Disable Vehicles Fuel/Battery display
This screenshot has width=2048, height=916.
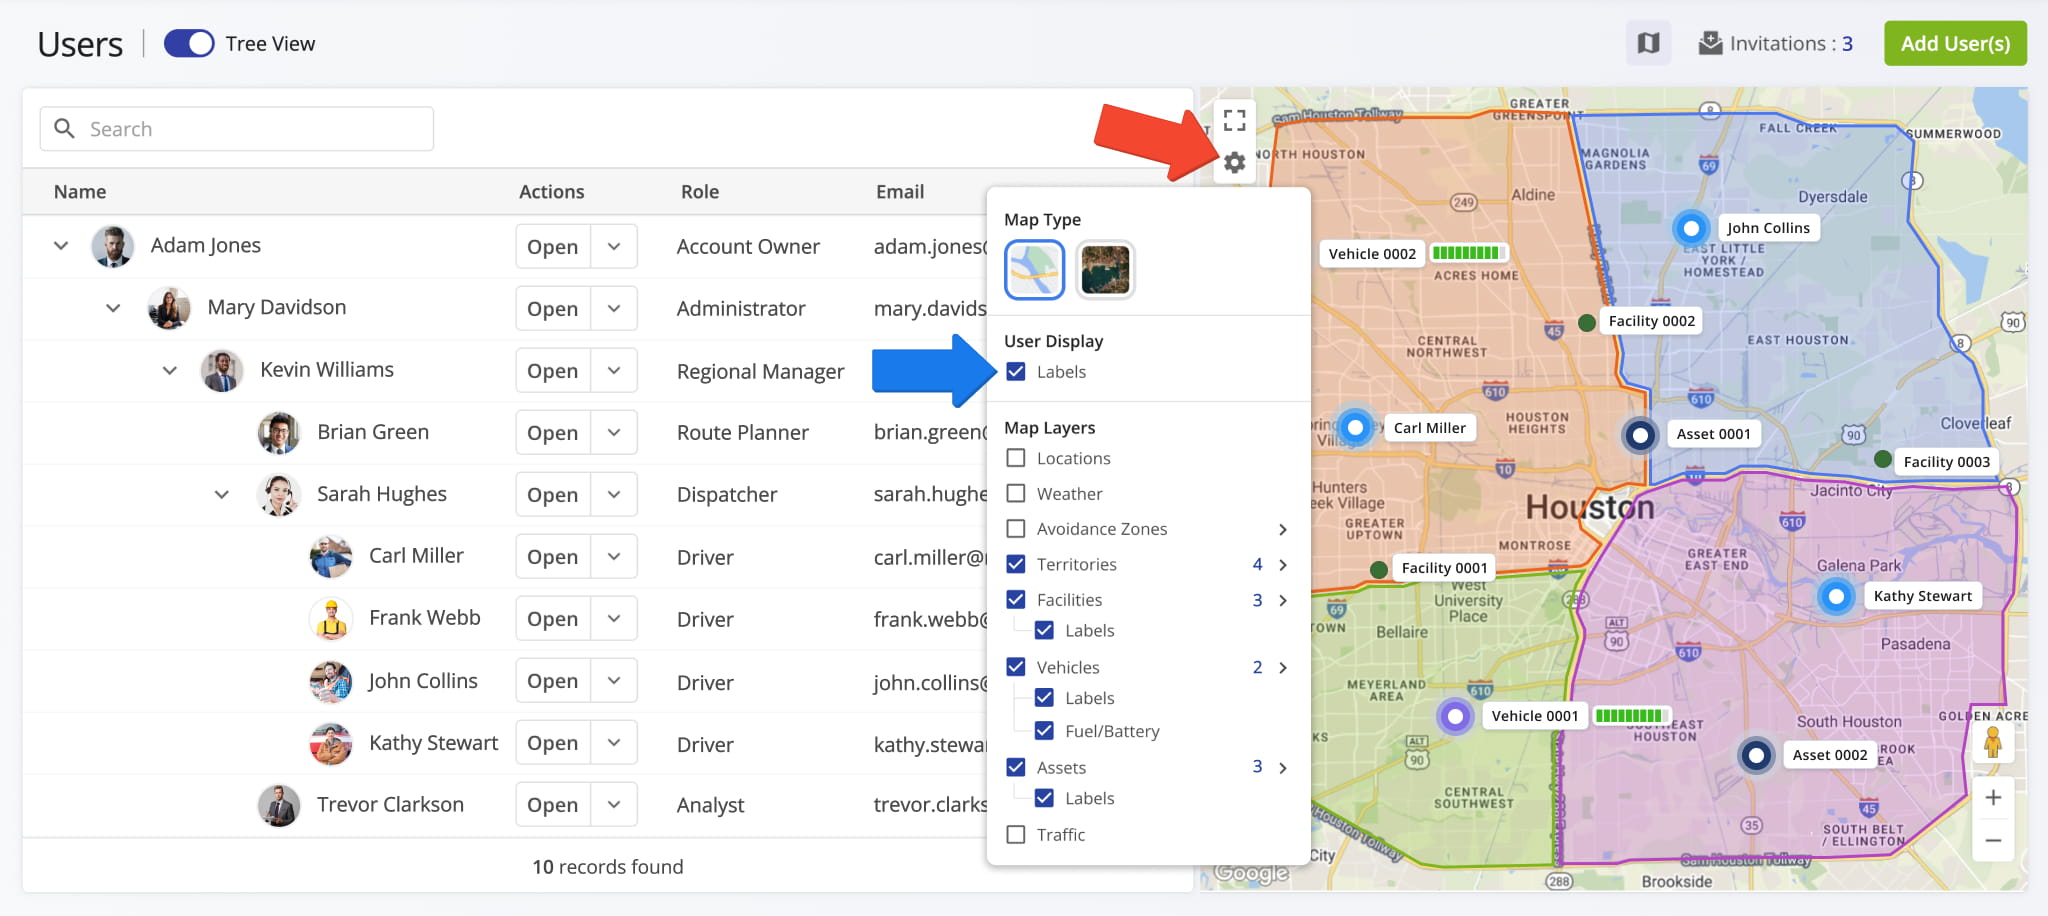pyautogui.click(x=1044, y=730)
